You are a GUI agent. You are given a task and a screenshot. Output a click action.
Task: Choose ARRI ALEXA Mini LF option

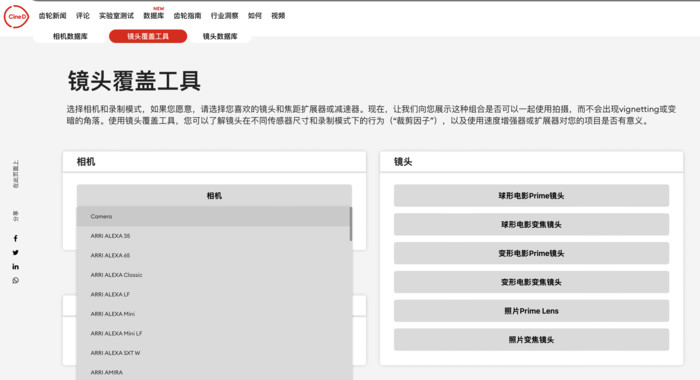click(213, 334)
